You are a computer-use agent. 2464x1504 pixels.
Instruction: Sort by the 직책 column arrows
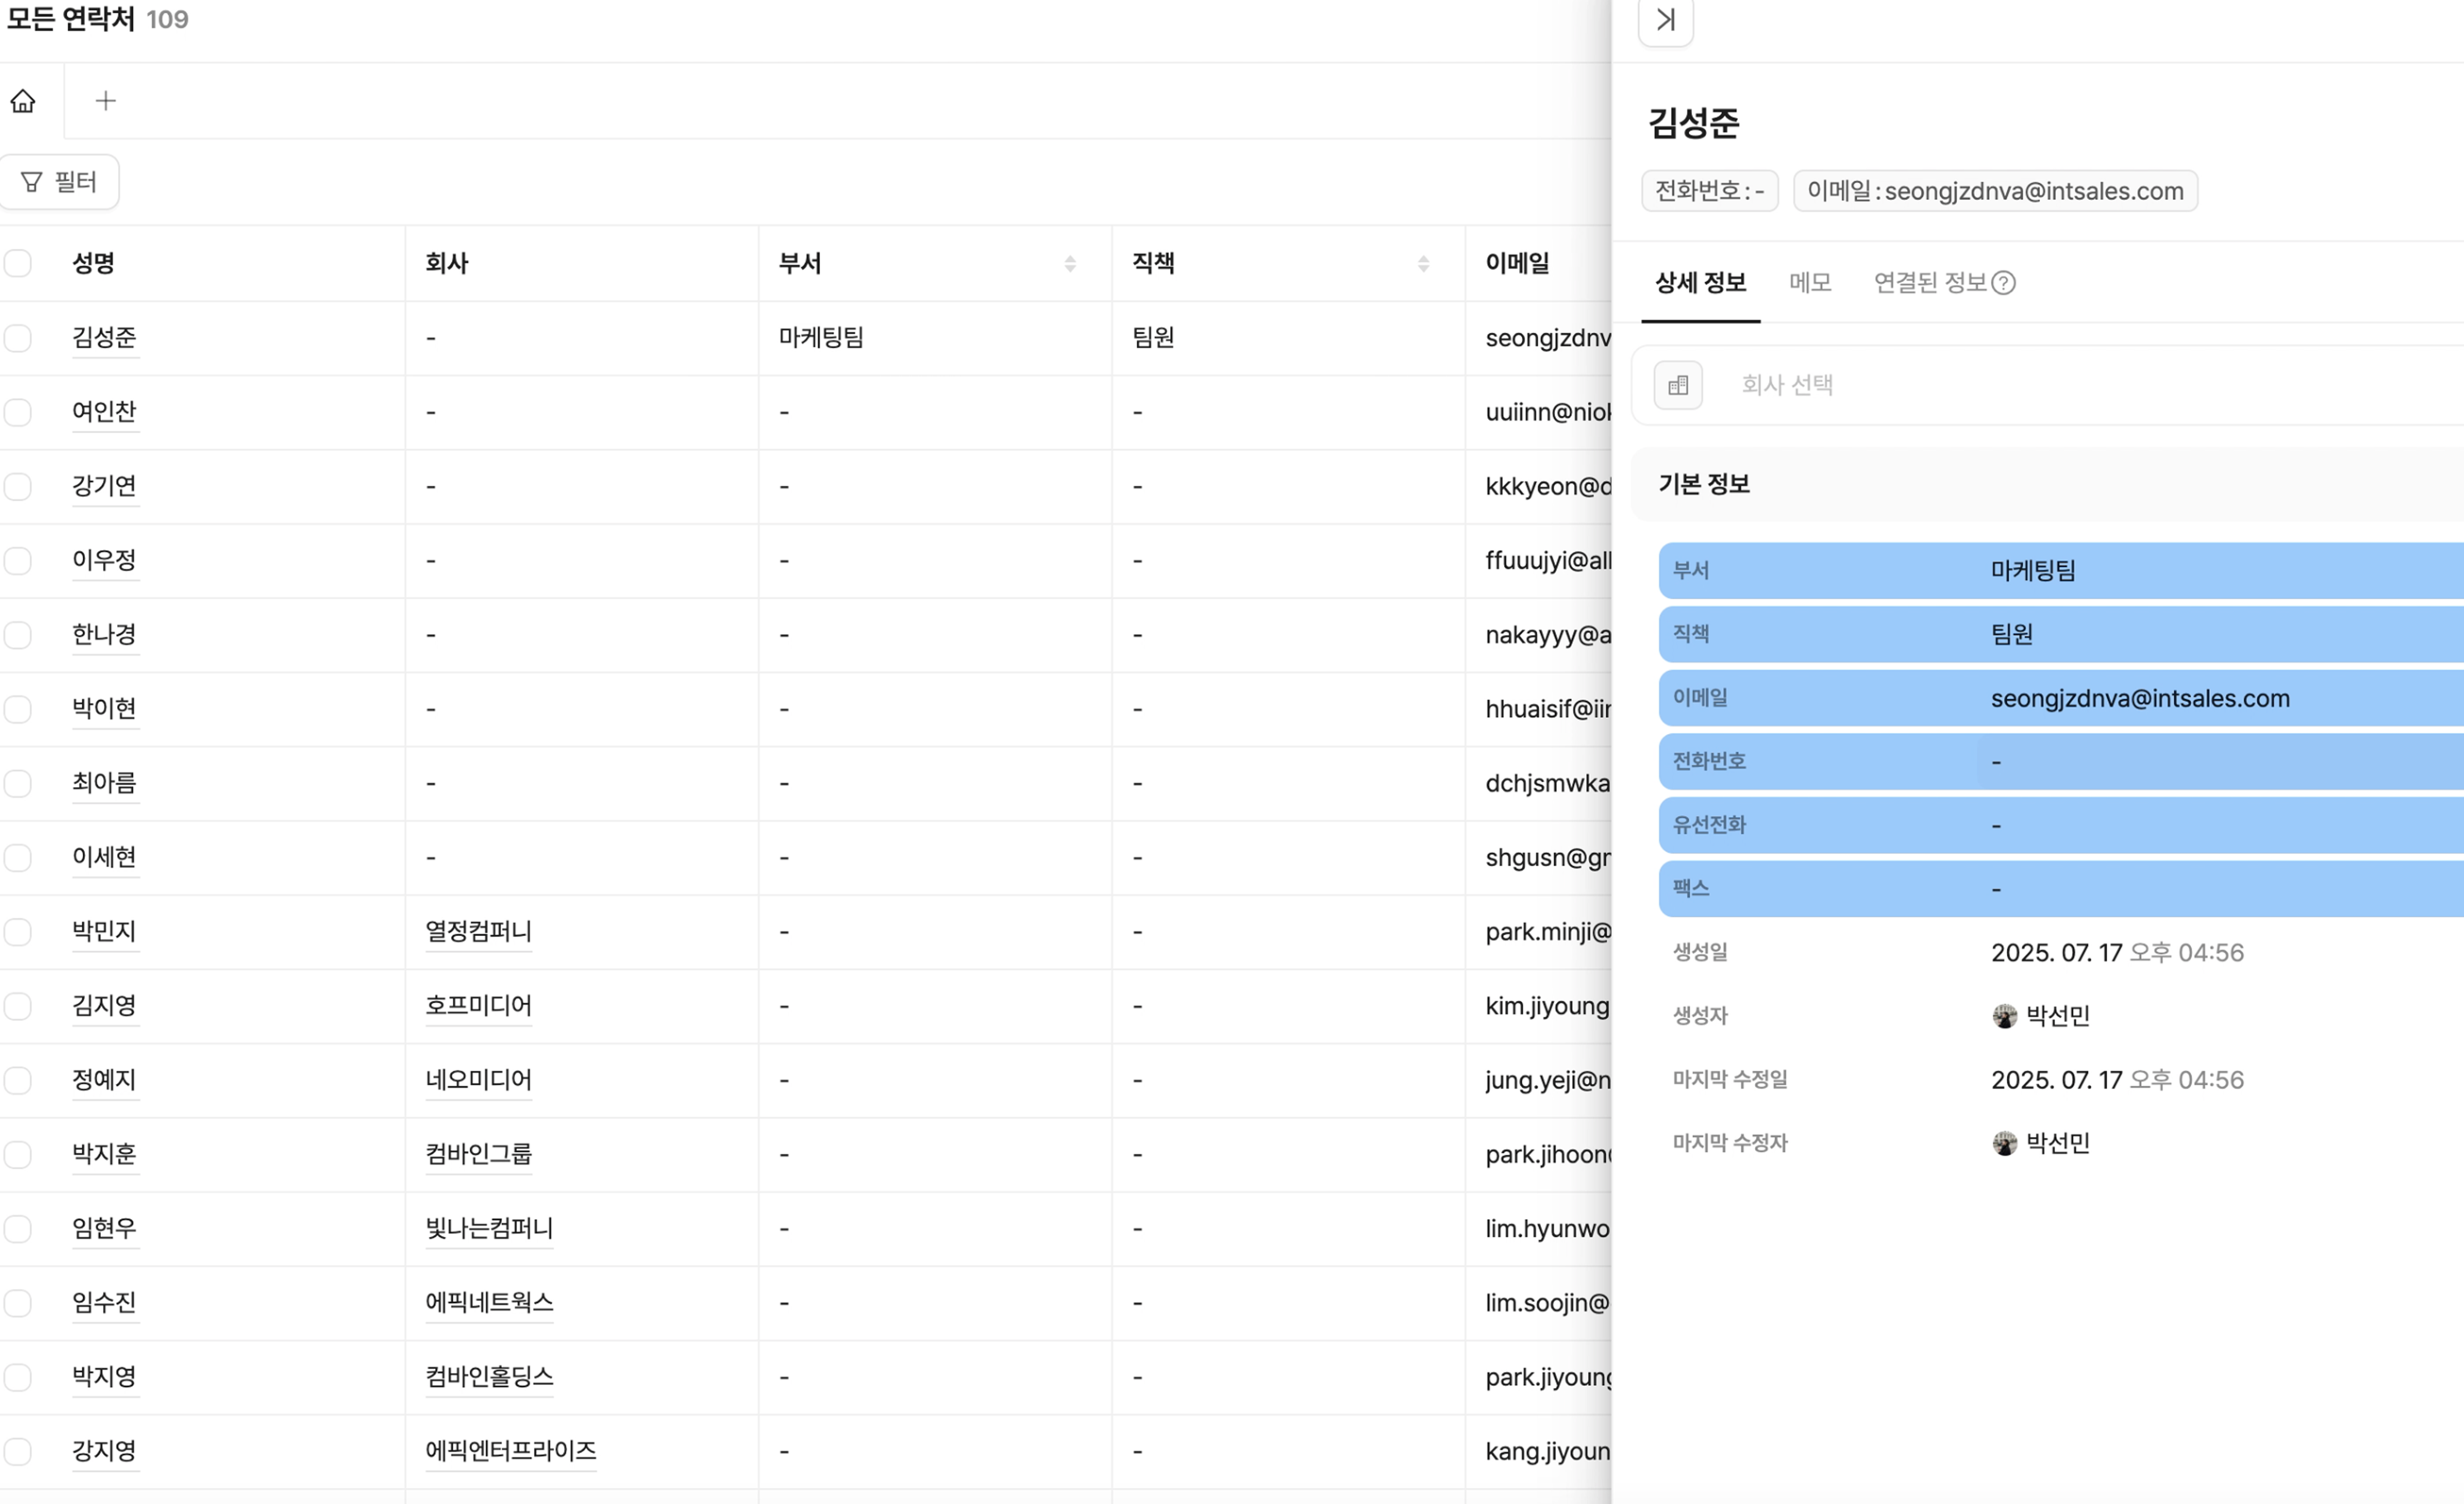point(1423,263)
